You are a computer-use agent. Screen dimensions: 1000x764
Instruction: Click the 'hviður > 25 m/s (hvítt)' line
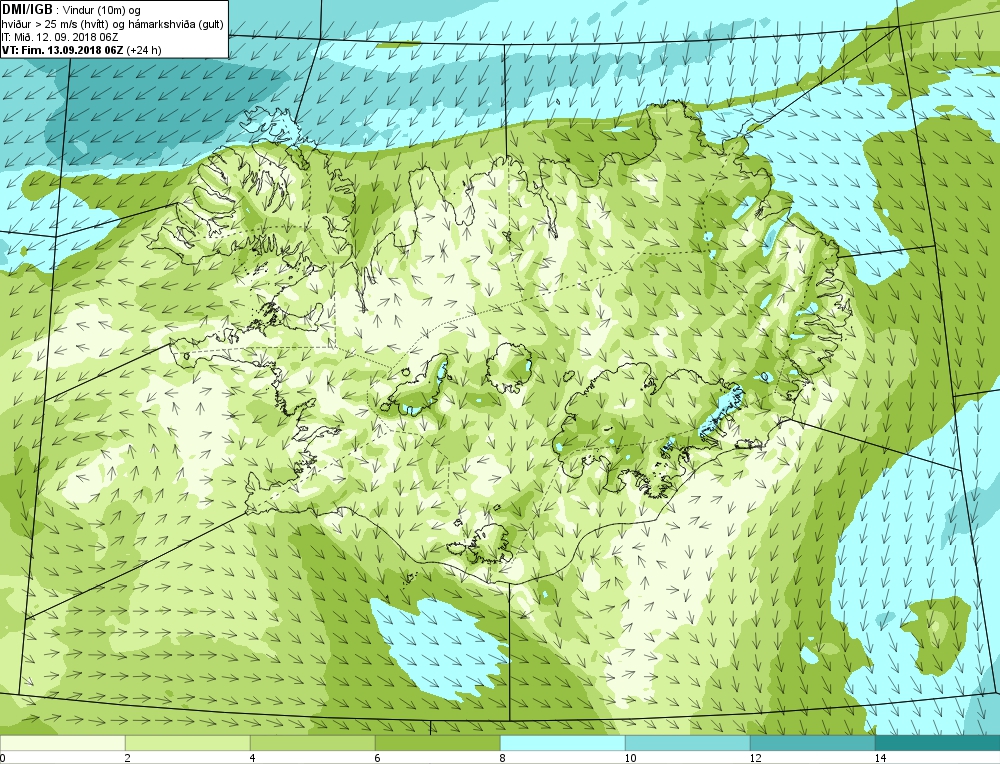[54, 24]
